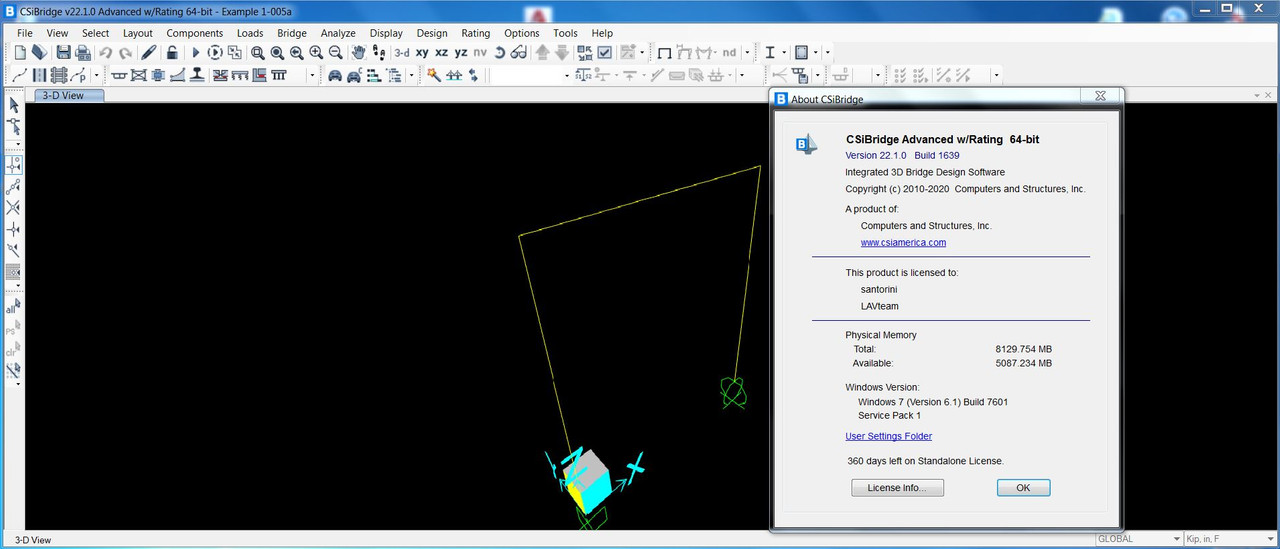The height and width of the screenshot is (549, 1280).
Task: Click '360 days left on Standalone License.' text
Action: [925, 461]
